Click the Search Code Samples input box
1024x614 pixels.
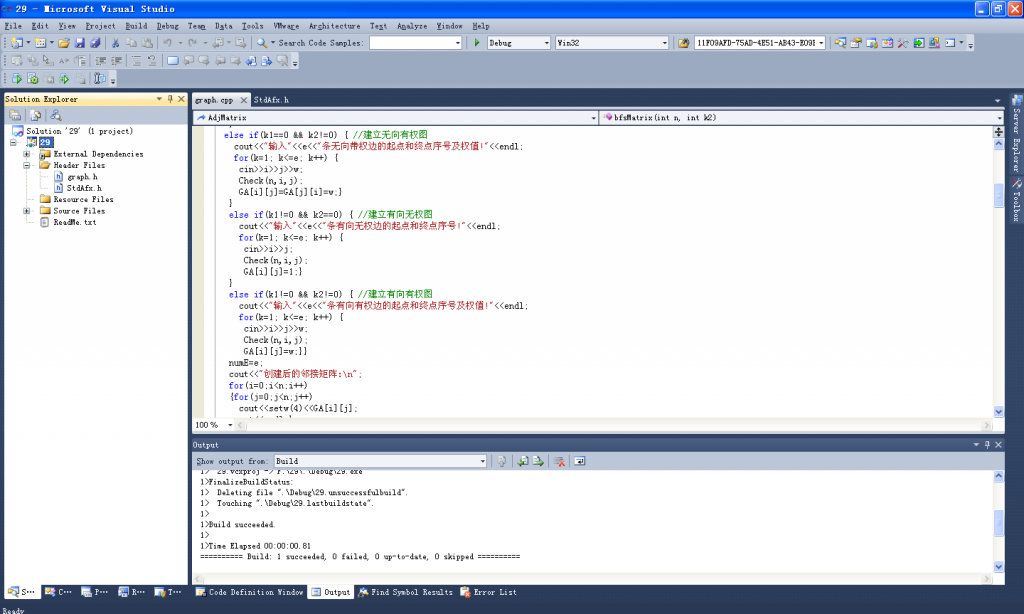(411, 43)
